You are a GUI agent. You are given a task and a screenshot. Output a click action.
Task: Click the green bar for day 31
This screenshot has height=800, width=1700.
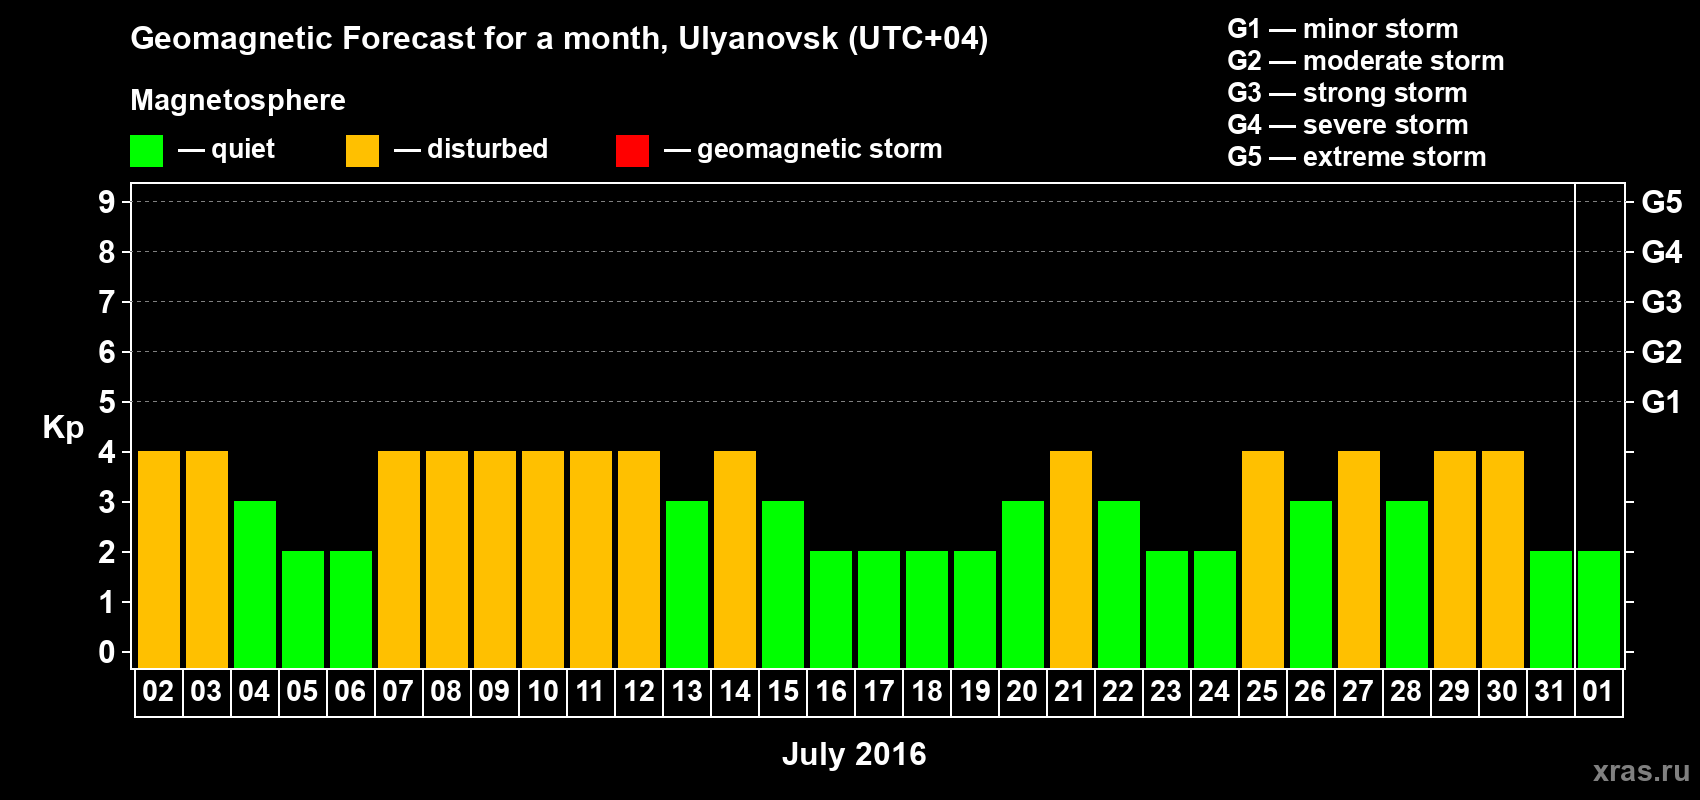[x=1551, y=609]
